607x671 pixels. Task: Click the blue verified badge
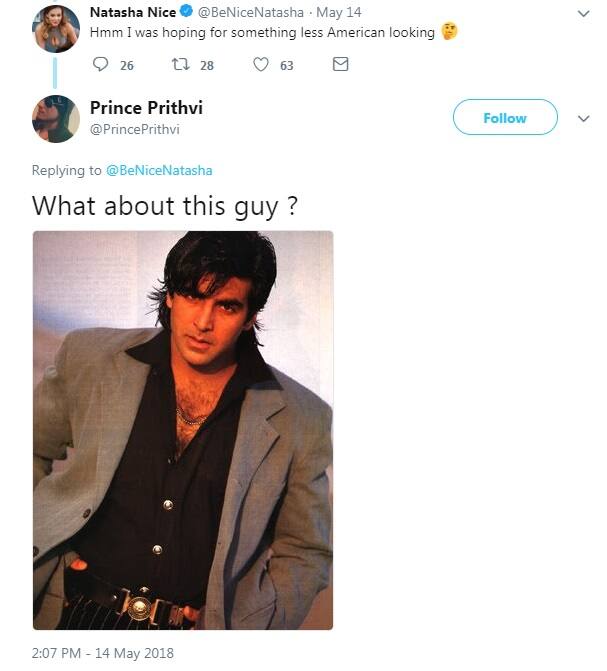[x=186, y=12]
